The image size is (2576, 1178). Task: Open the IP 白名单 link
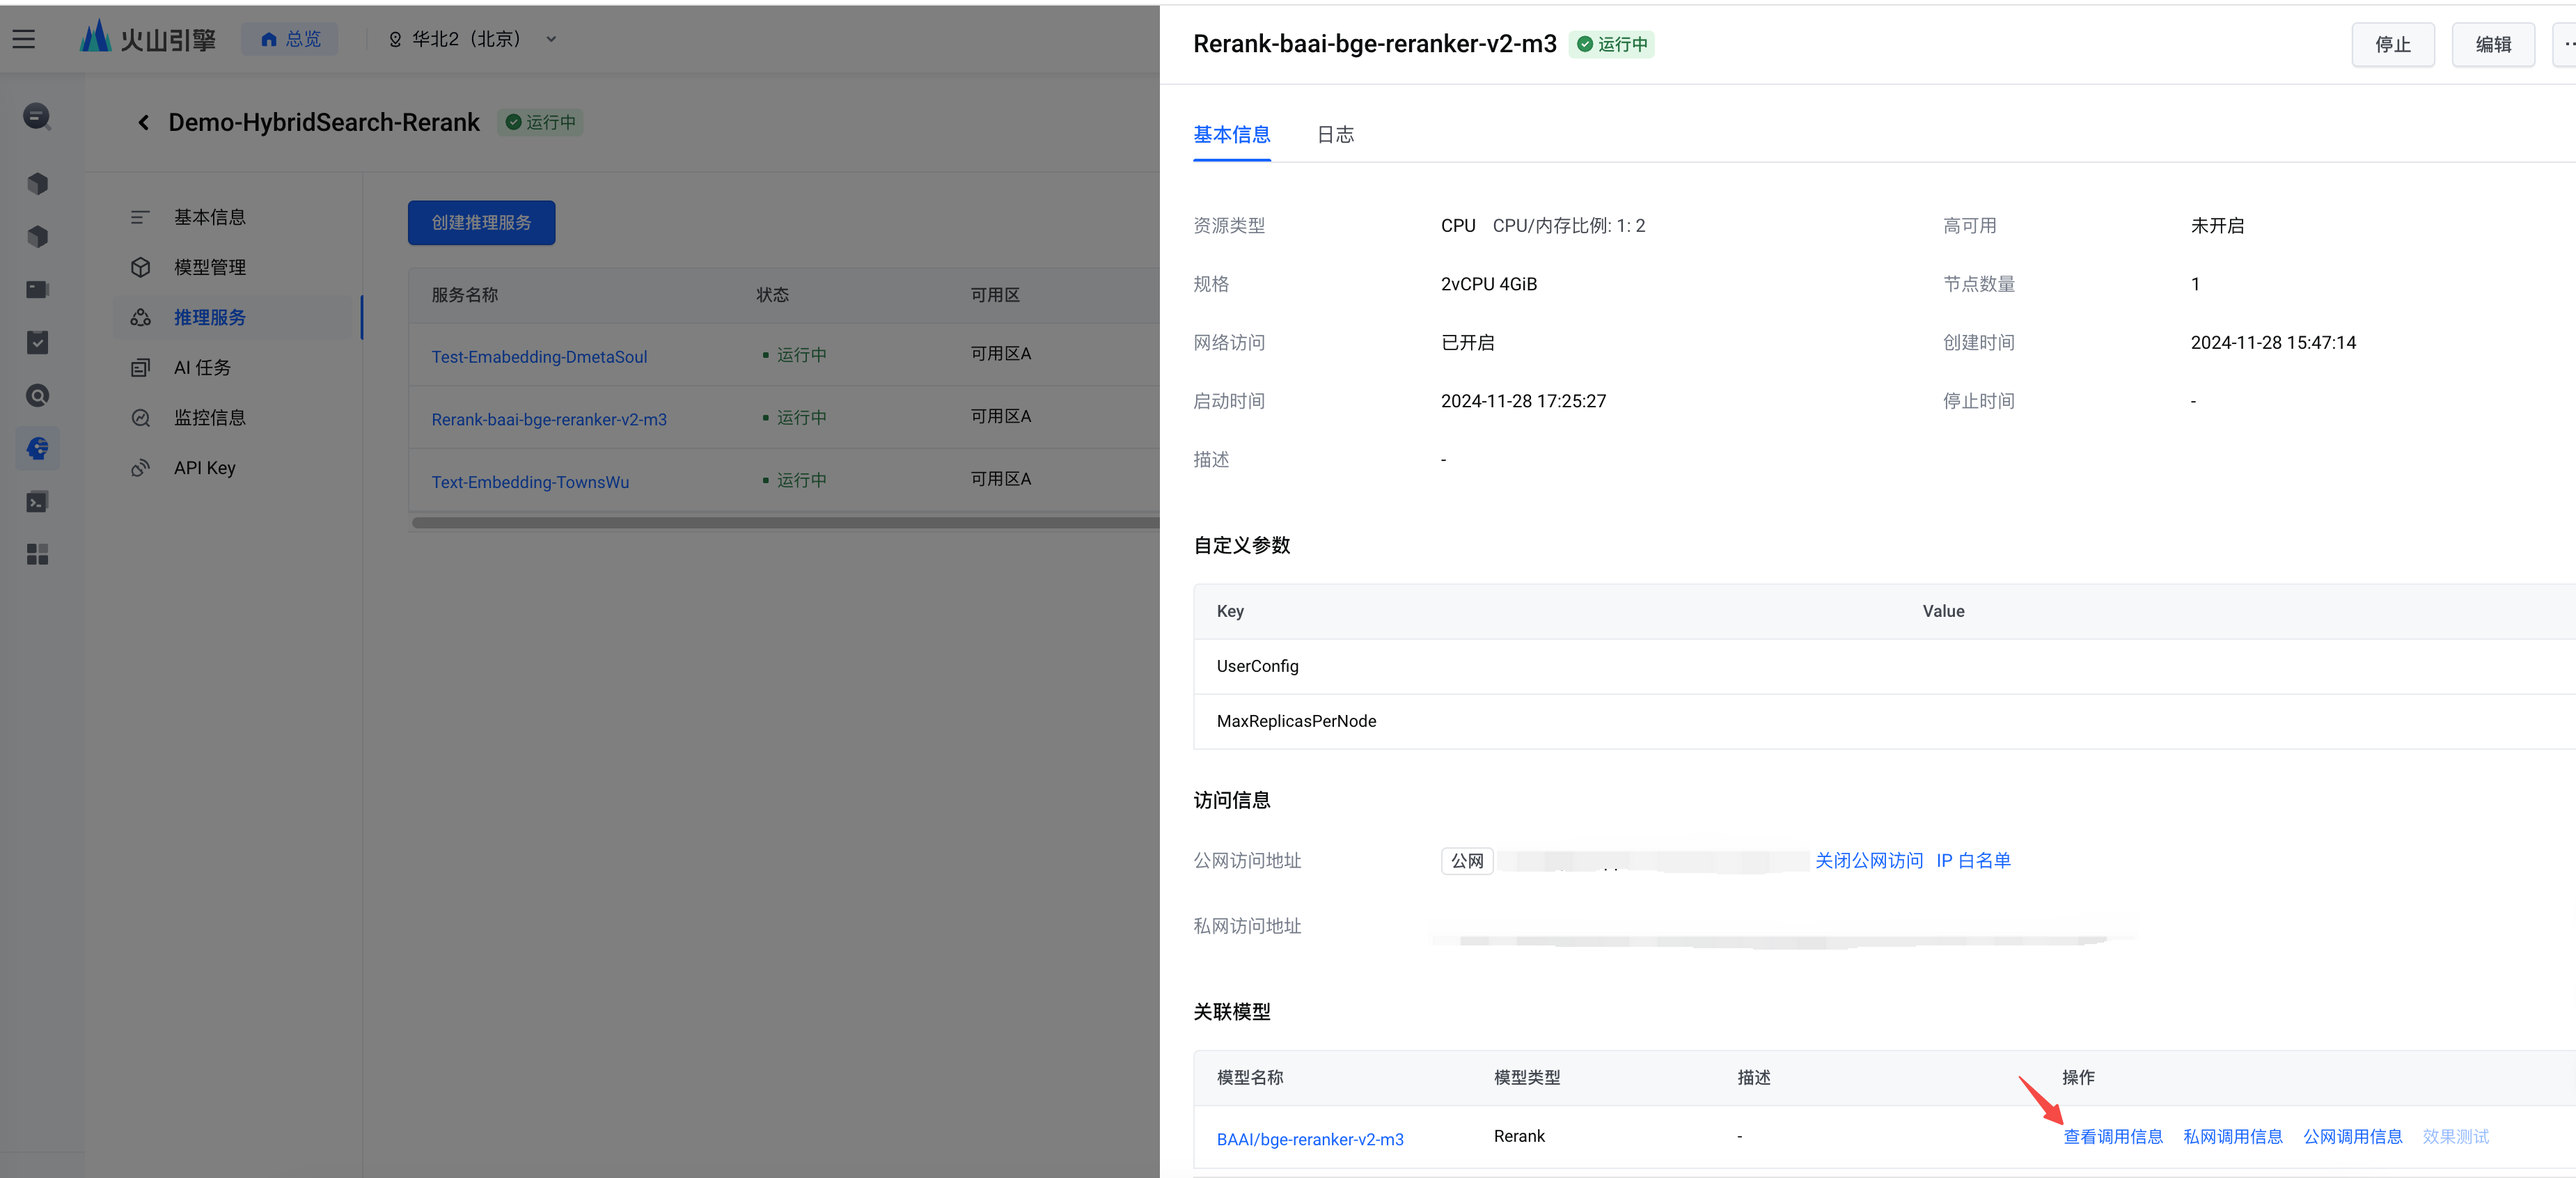point(1973,860)
